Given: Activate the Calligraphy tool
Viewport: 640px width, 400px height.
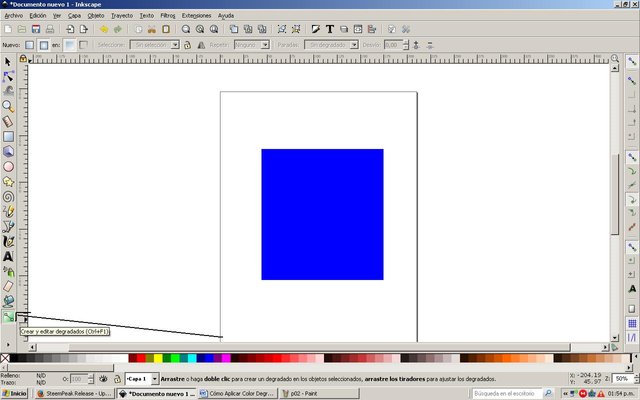Looking at the screenshot, I should (x=8, y=242).
